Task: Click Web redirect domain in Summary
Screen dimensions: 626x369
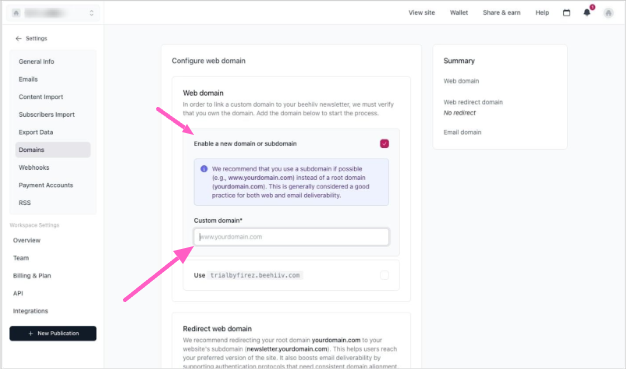Action: pos(473,102)
